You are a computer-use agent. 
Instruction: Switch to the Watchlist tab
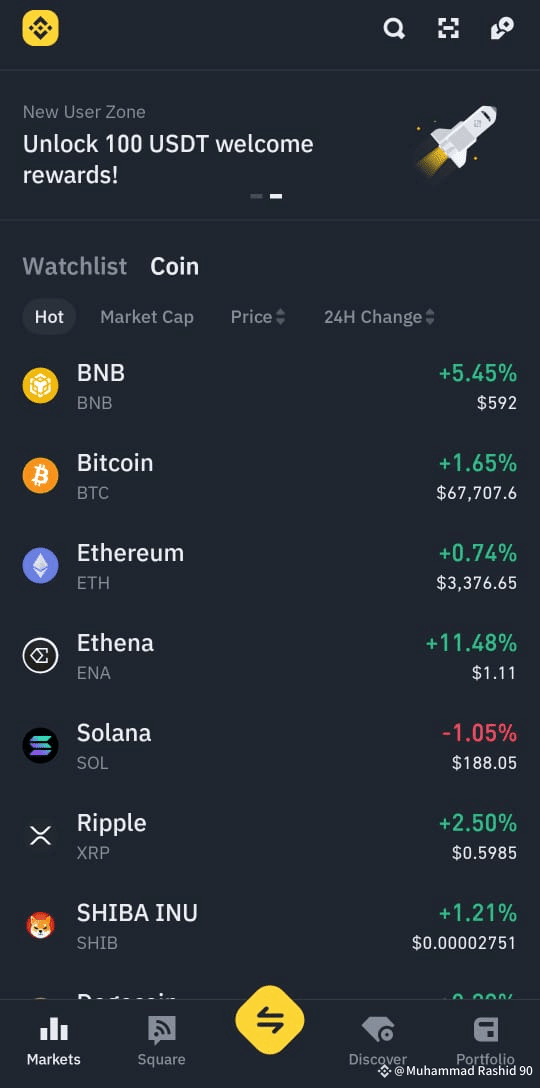coord(75,266)
